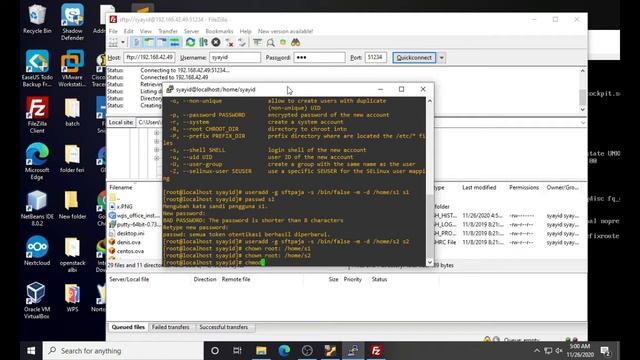The image size is (640, 360).
Task: Select x.PNG in local file list
Action: click(x=124, y=207)
